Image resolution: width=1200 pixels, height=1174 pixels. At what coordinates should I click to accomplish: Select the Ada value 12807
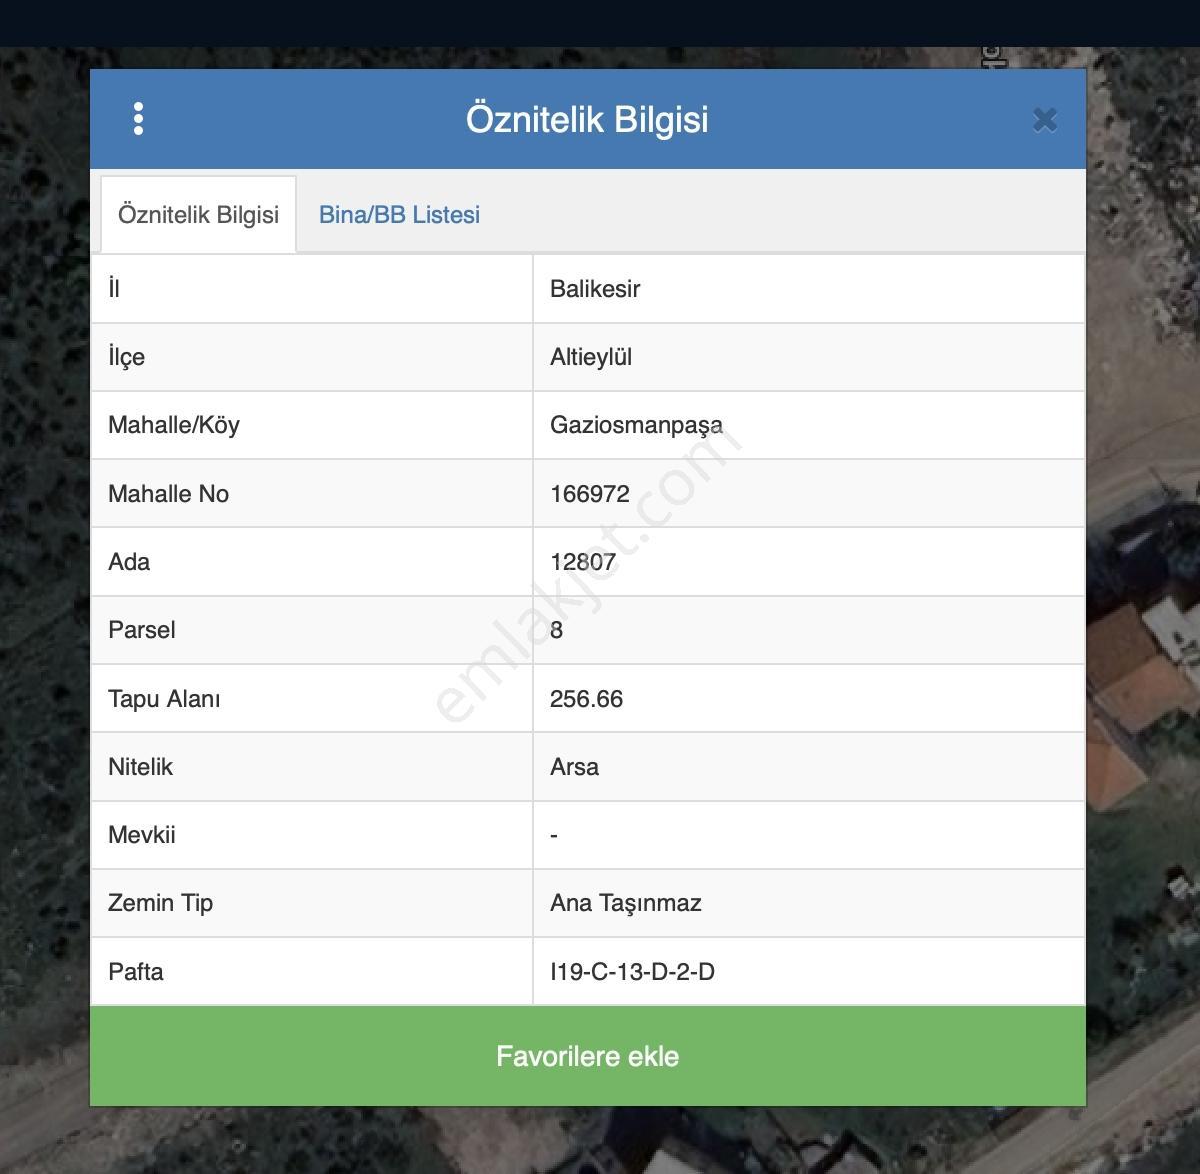[x=583, y=562]
